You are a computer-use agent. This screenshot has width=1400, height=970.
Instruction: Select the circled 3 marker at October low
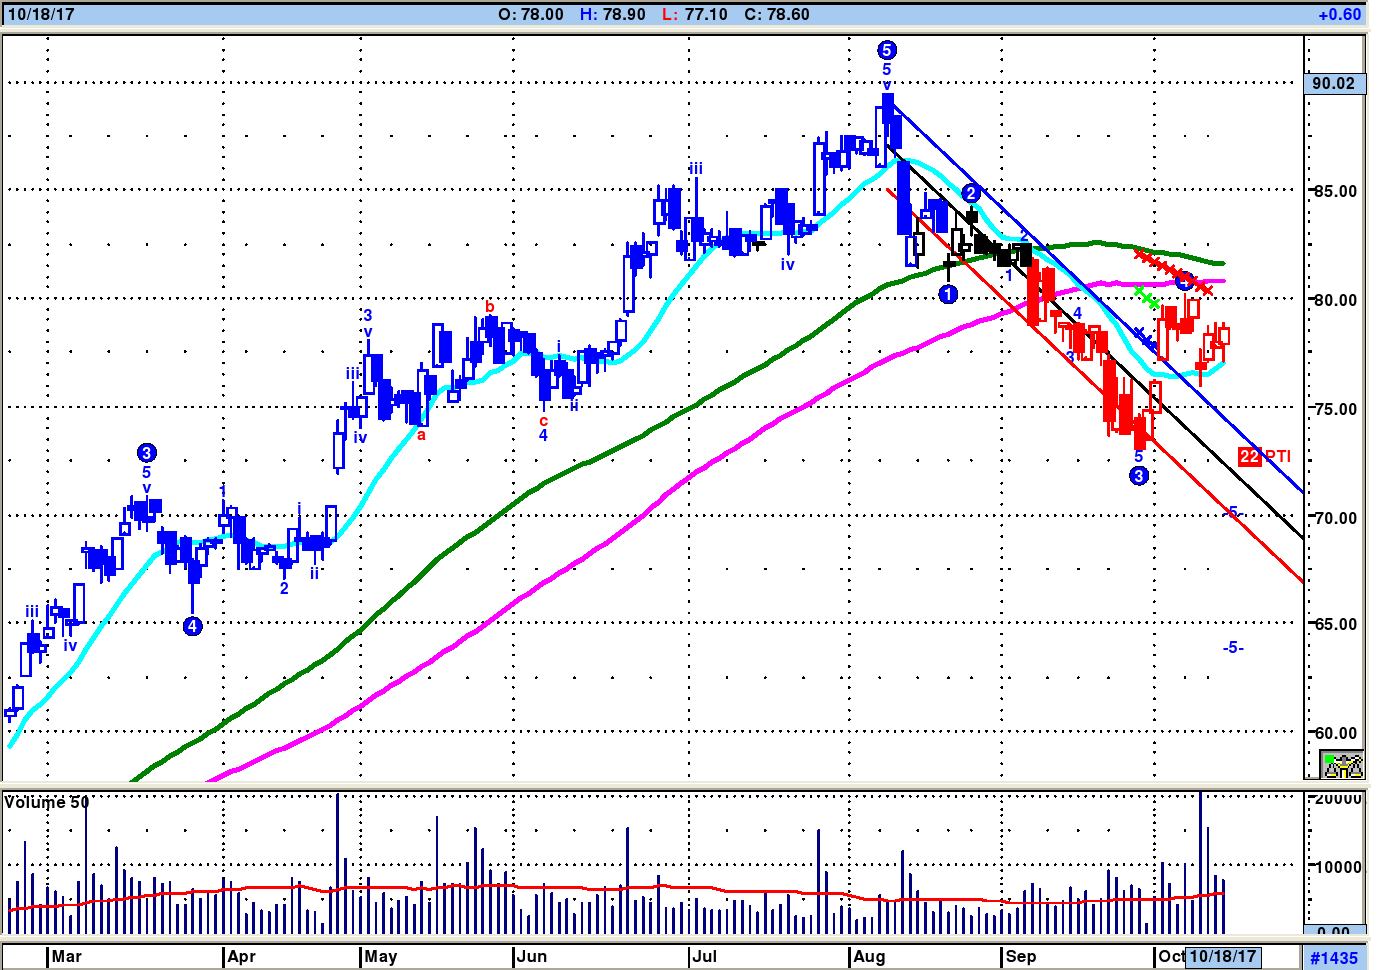(1139, 476)
